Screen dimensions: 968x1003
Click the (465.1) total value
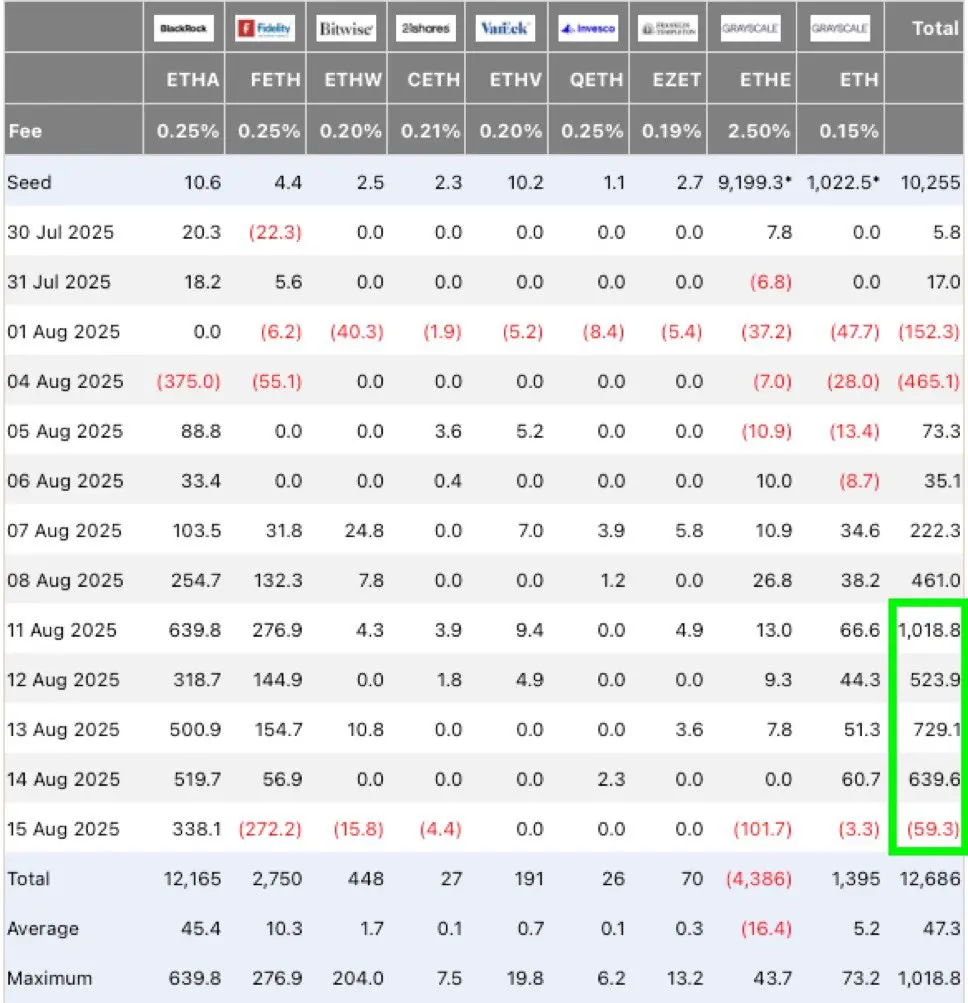pos(929,381)
